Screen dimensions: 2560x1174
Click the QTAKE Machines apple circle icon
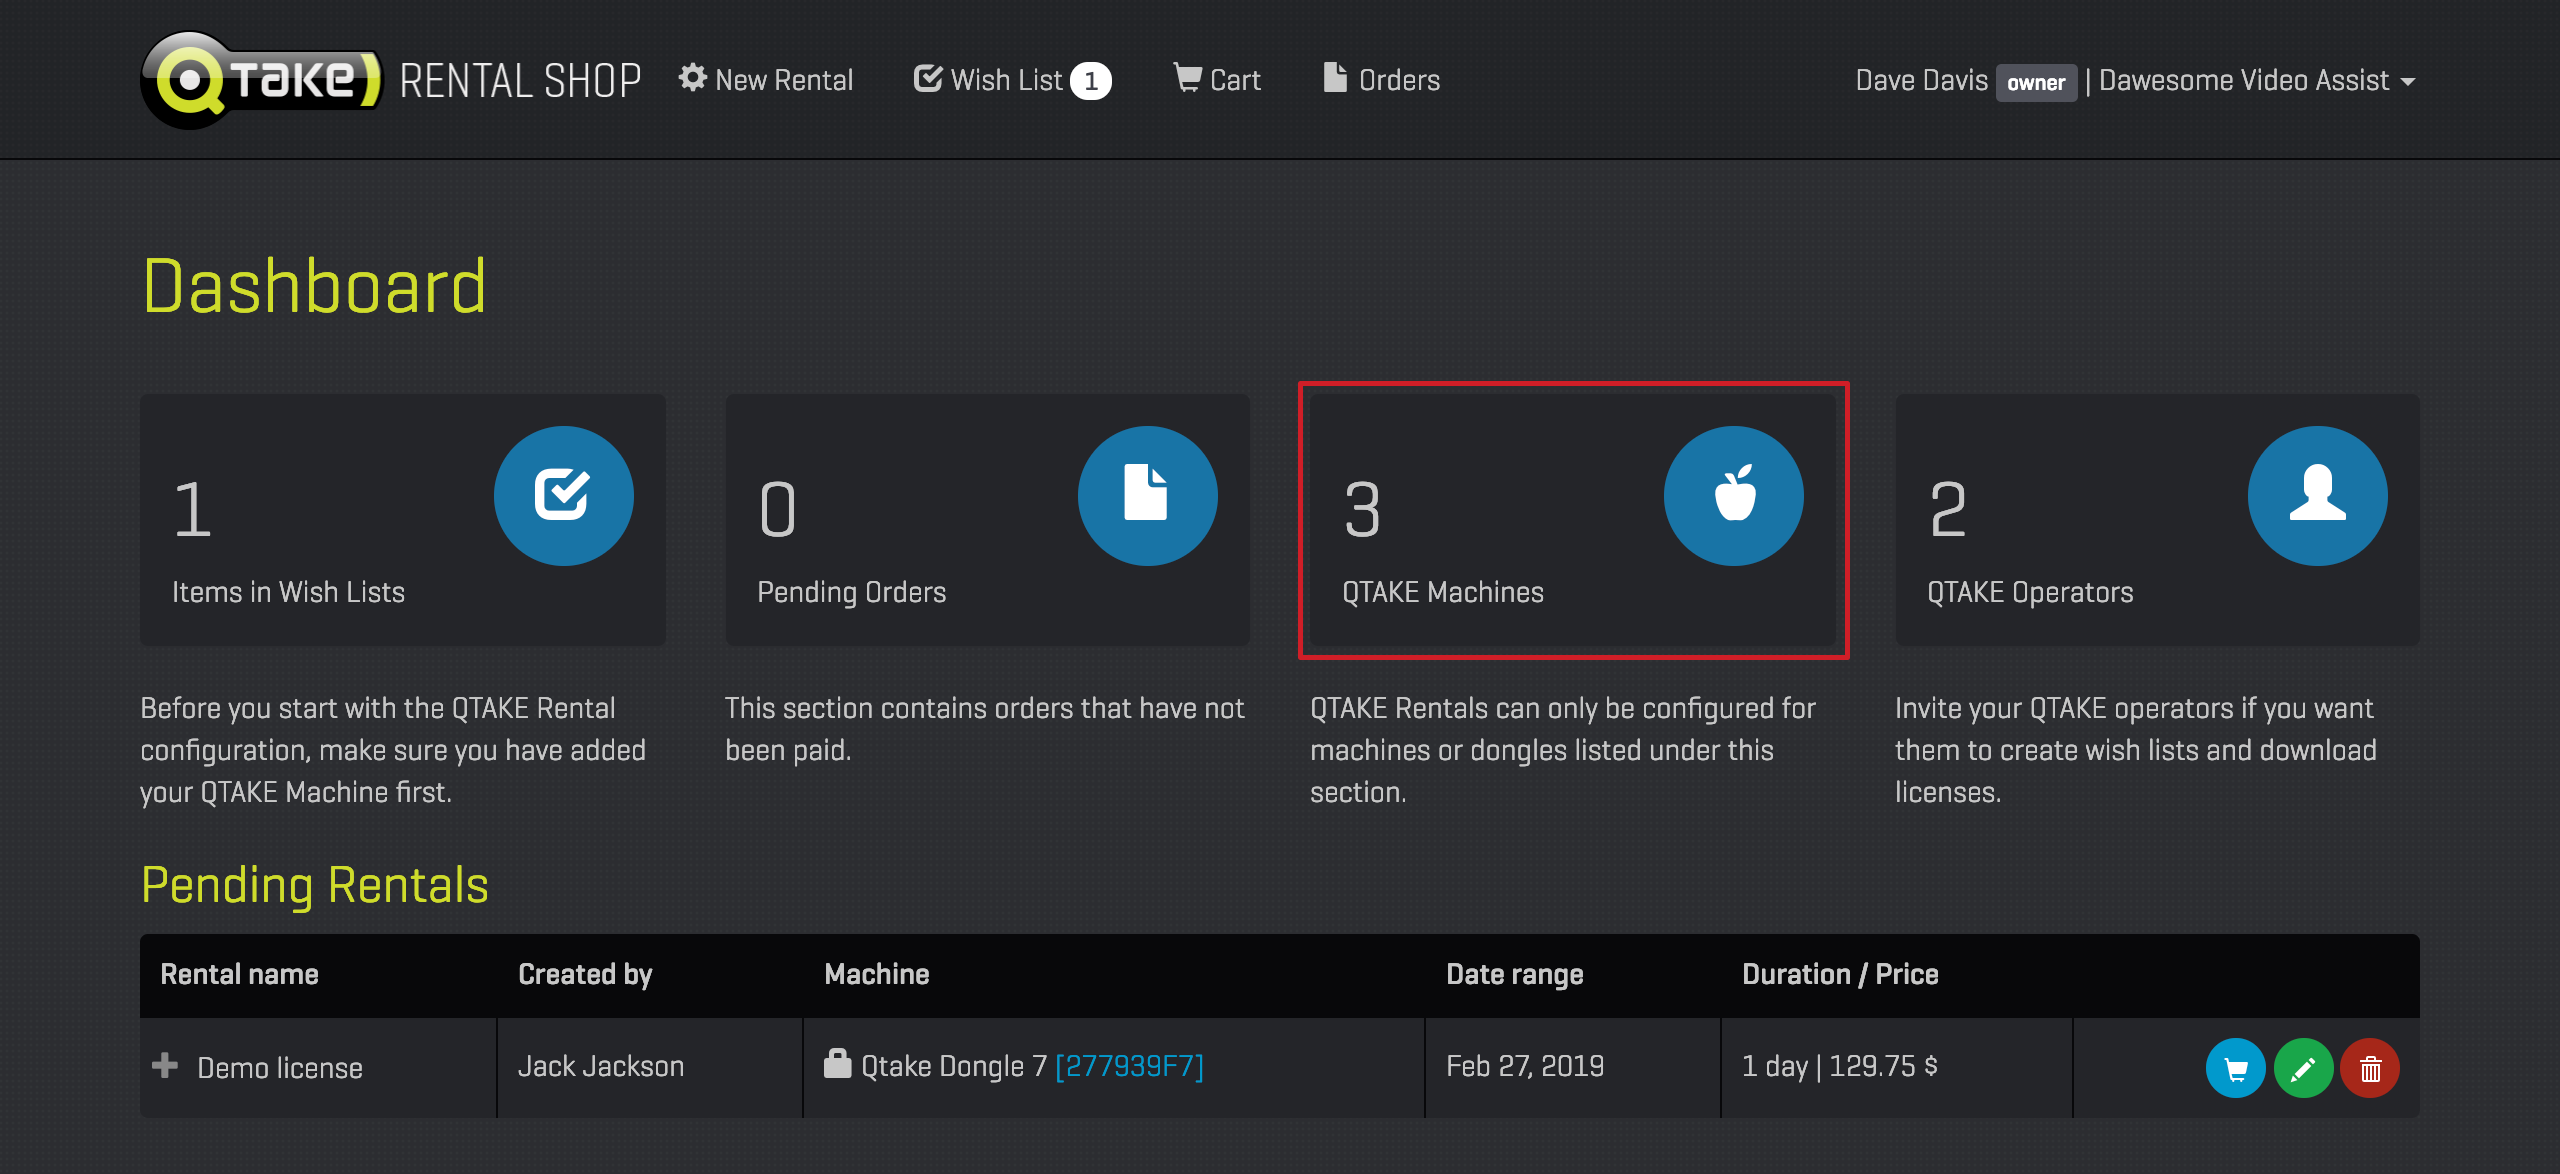click(1733, 495)
